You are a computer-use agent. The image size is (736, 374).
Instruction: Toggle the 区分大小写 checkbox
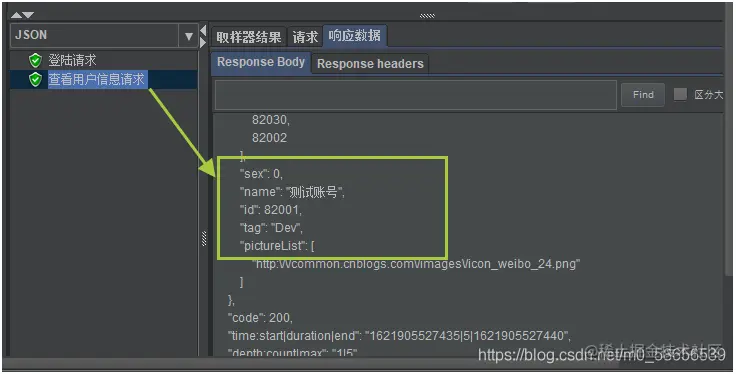pyautogui.click(x=680, y=94)
